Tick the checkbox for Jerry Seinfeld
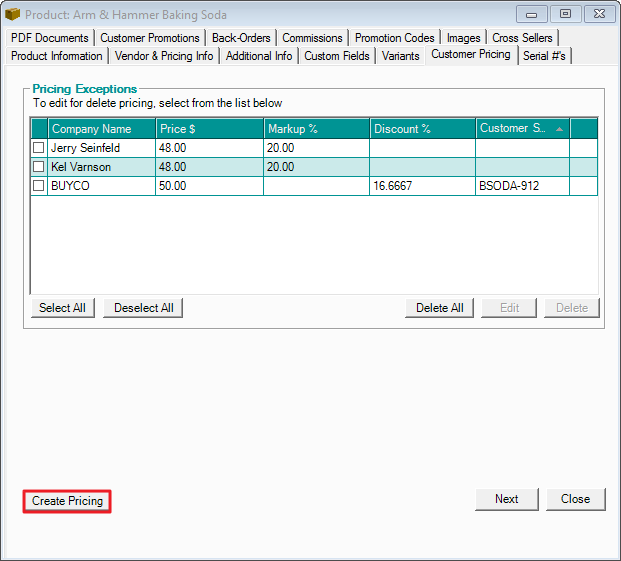 (x=39, y=148)
